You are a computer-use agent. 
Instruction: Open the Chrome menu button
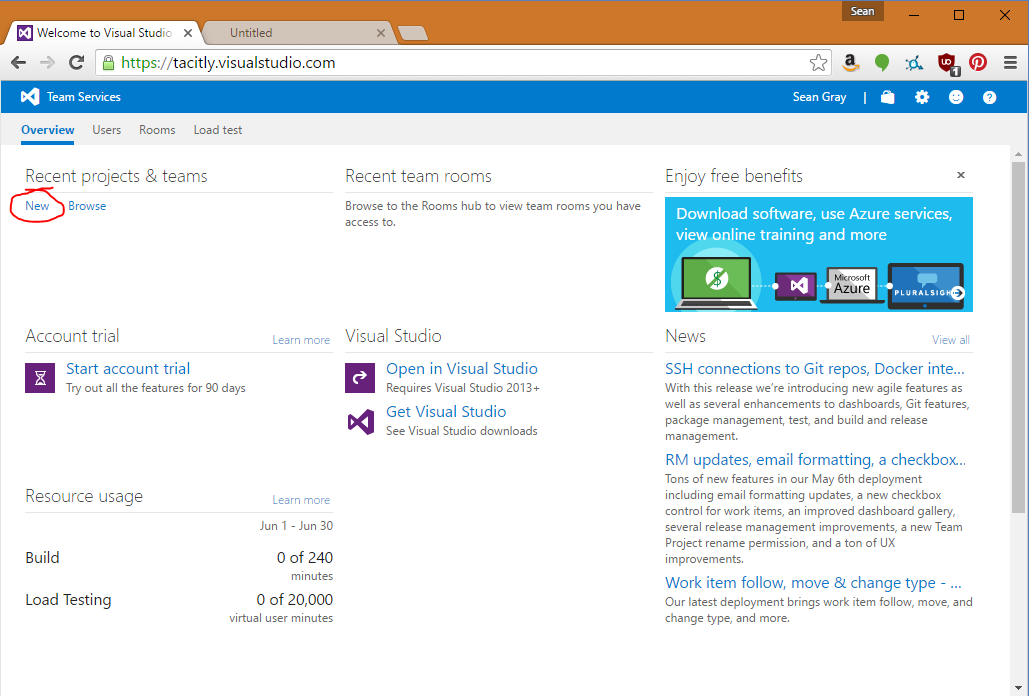tap(1010, 63)
